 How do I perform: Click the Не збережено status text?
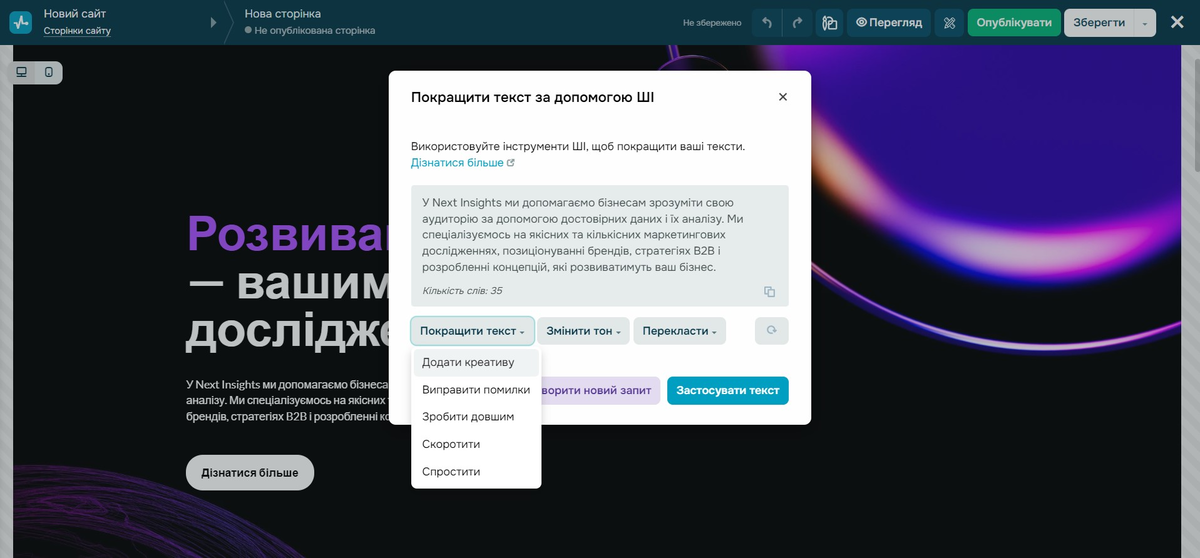712,22
